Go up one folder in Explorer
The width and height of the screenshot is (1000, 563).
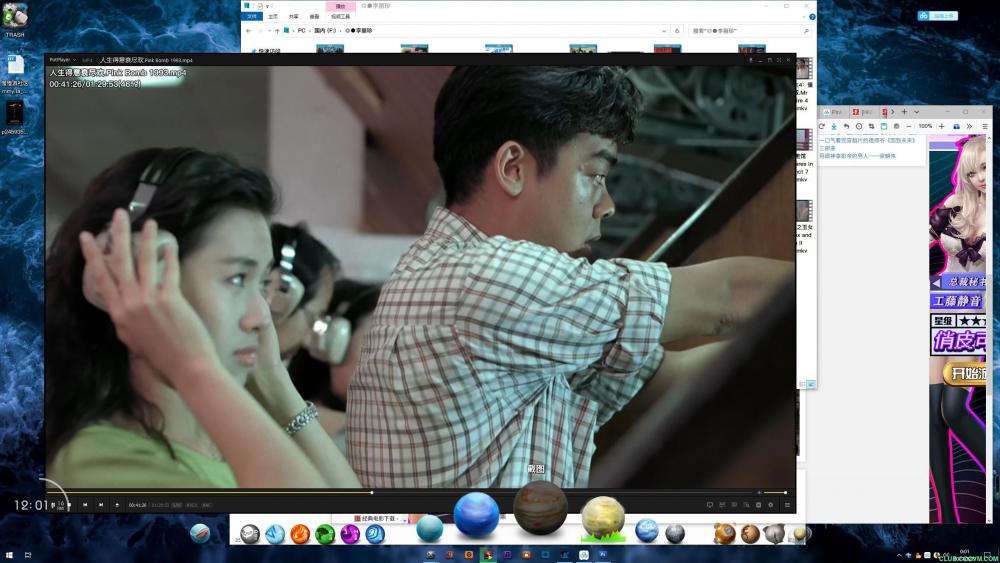pos(277,31)
